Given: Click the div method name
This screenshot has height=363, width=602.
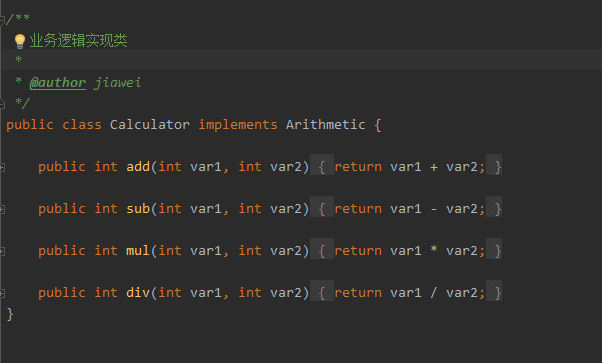Looking at the screenshot, I should (x=138, y=293).
